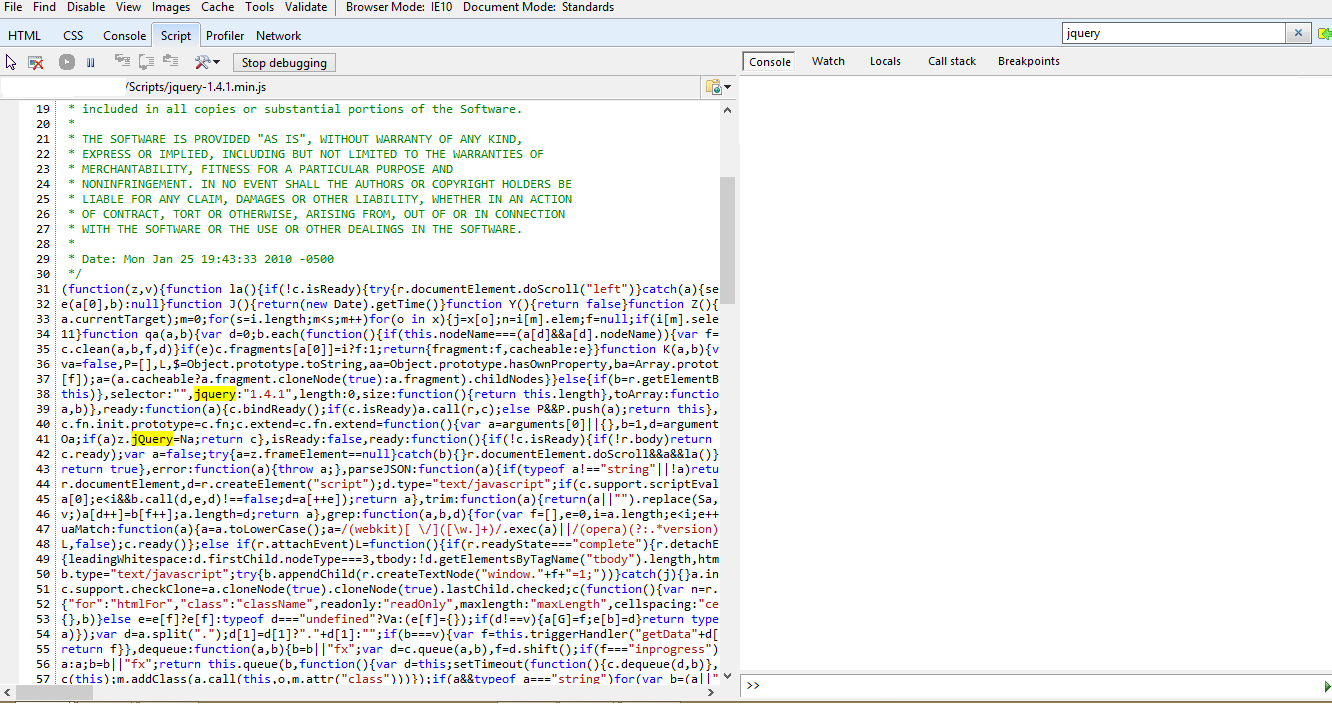Click the previous search result arrow icon
Screen dimensions: 1332x706
tap(1324, 33)
